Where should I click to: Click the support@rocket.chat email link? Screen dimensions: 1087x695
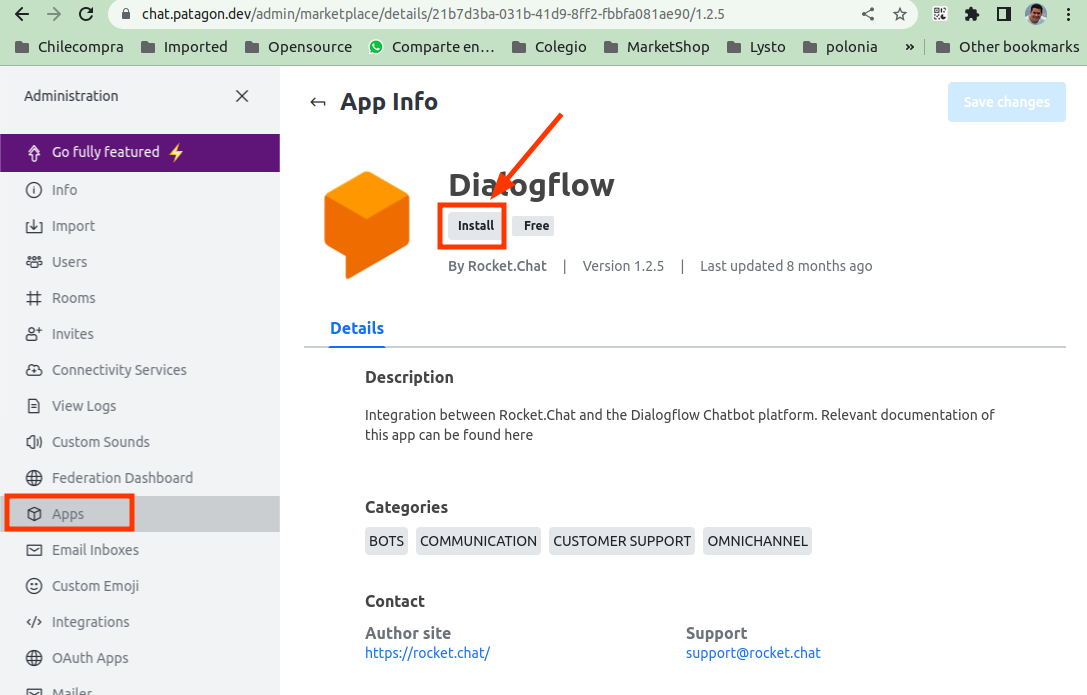click(x=753, y=653)
